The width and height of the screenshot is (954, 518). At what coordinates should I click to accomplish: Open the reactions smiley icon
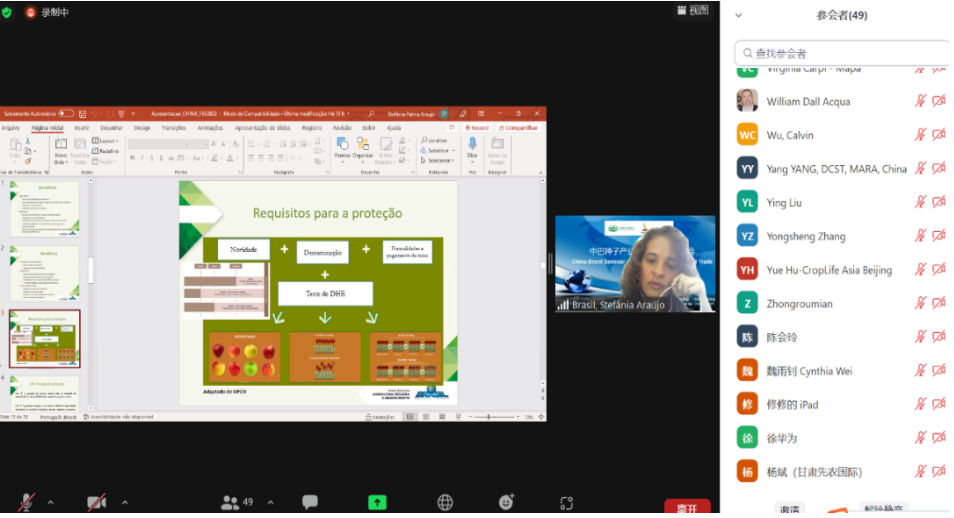point(506,502)
